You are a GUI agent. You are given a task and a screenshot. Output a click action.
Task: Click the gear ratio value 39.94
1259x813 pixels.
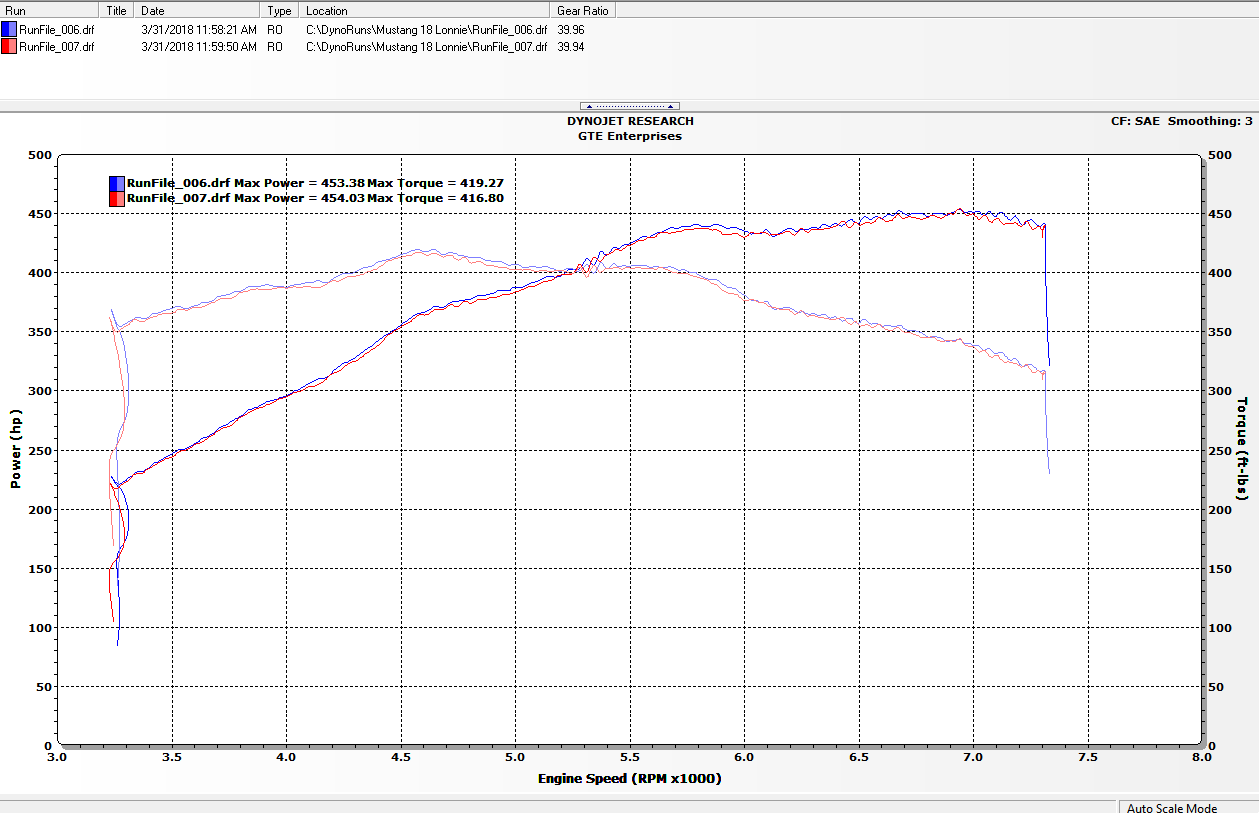571,46
